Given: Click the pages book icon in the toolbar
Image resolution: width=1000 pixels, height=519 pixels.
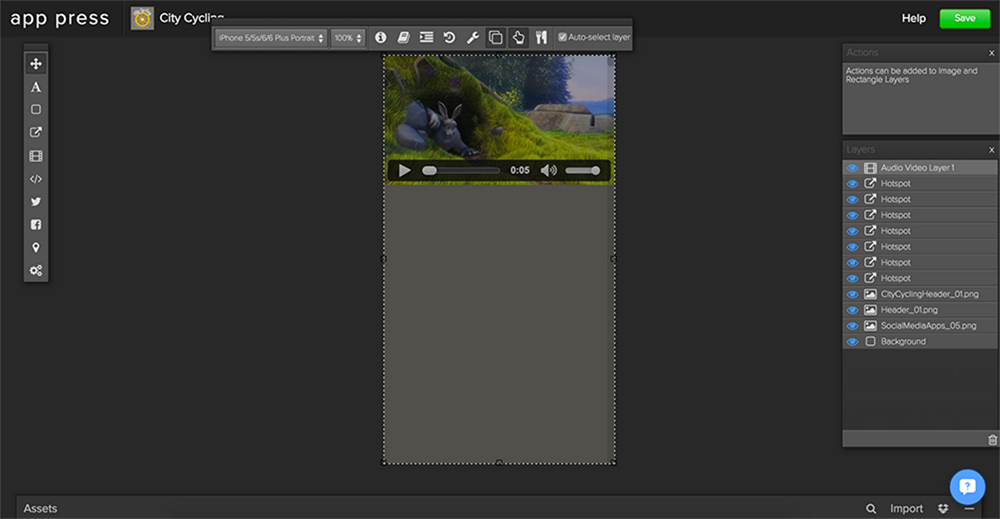Looking at the screenshot, I should click(403, 38).
